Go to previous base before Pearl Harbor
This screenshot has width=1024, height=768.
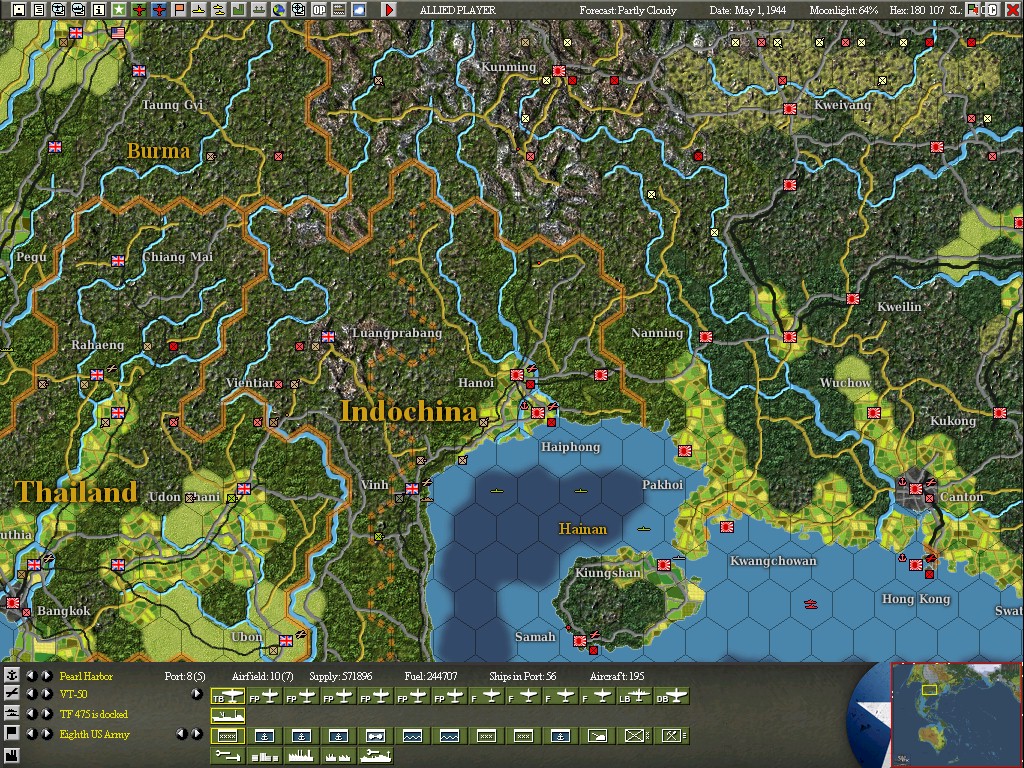[31, 675]
